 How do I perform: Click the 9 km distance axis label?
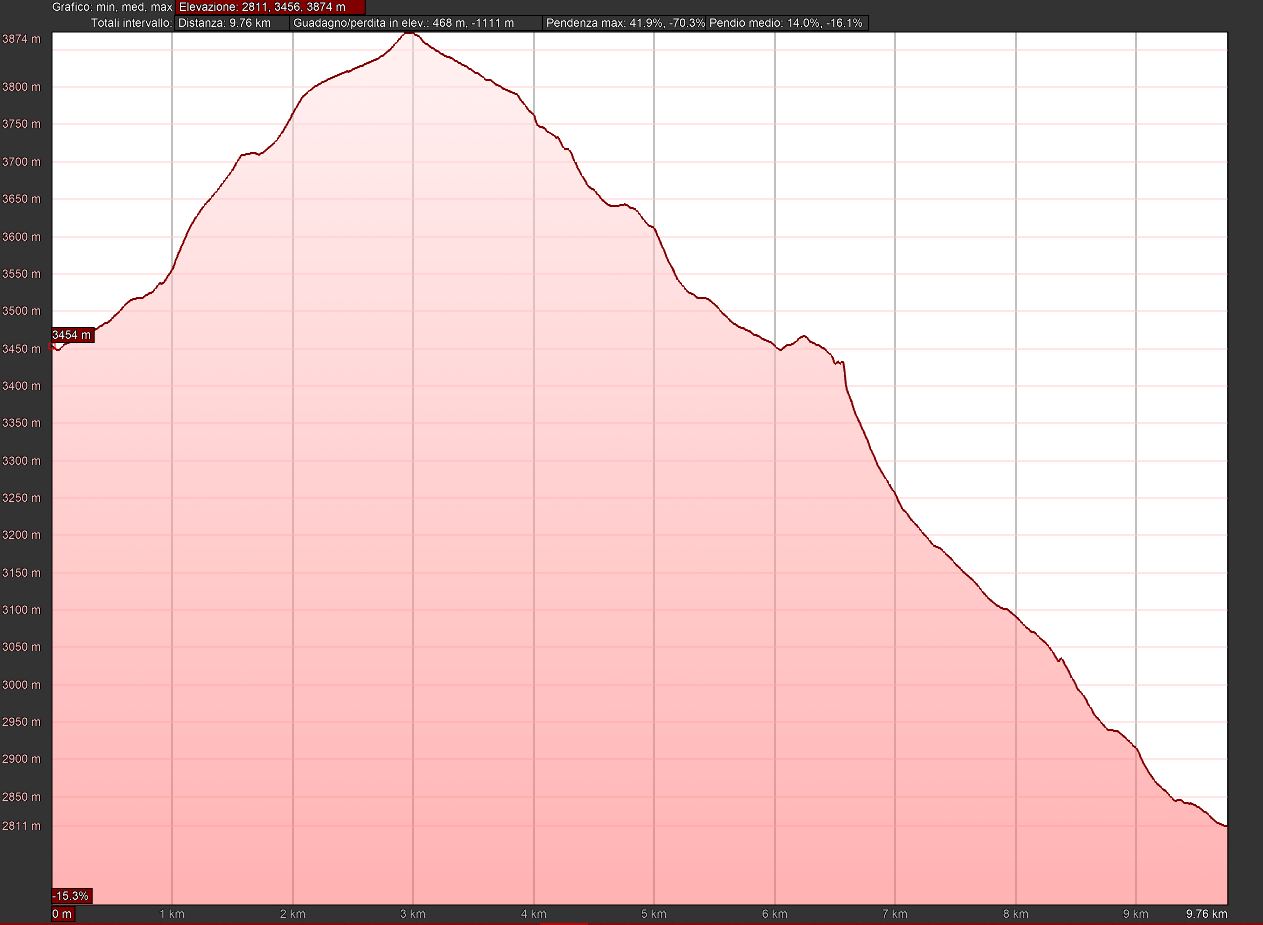tap(1135, 914)
